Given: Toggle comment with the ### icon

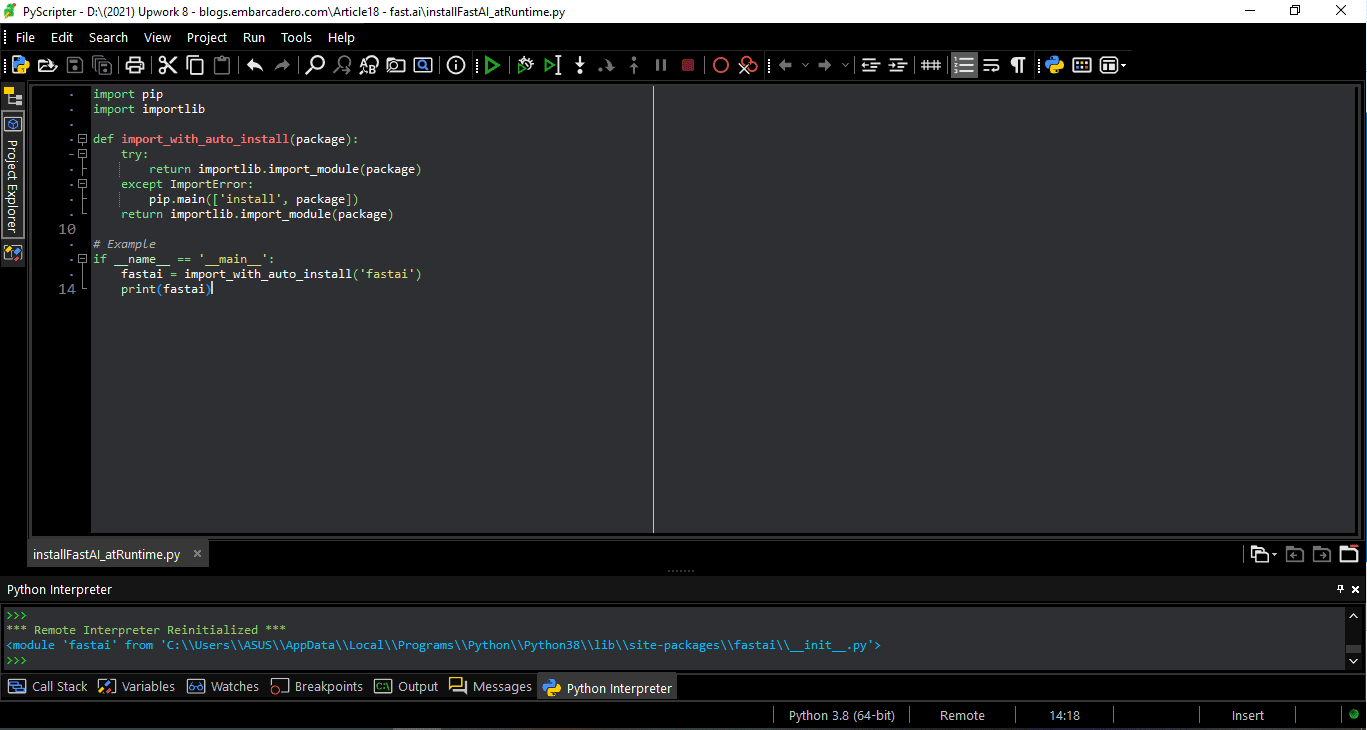Looking at the screenshot, I should pyautogui.click(x=930, y=65).
